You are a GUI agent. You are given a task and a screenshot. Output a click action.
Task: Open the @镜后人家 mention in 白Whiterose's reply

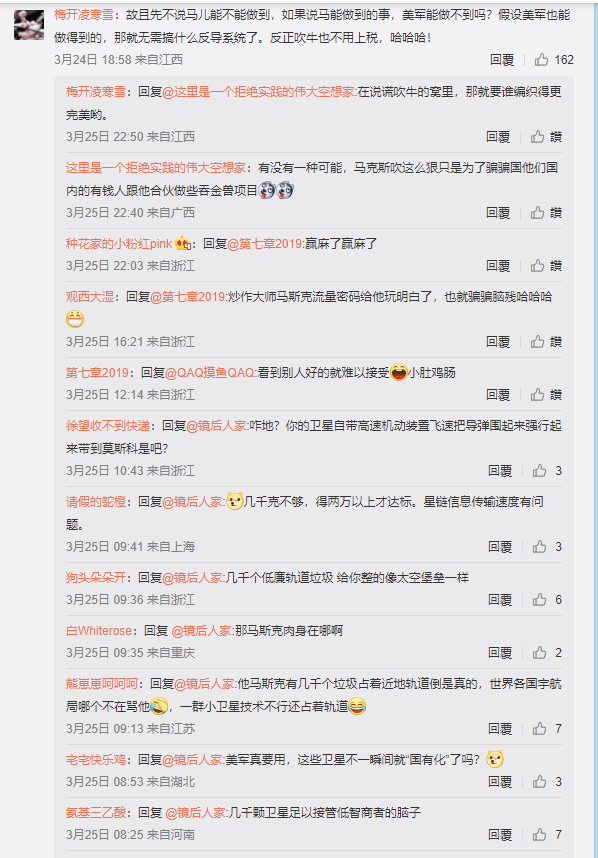pyautogui.click(x=201, y=631)
